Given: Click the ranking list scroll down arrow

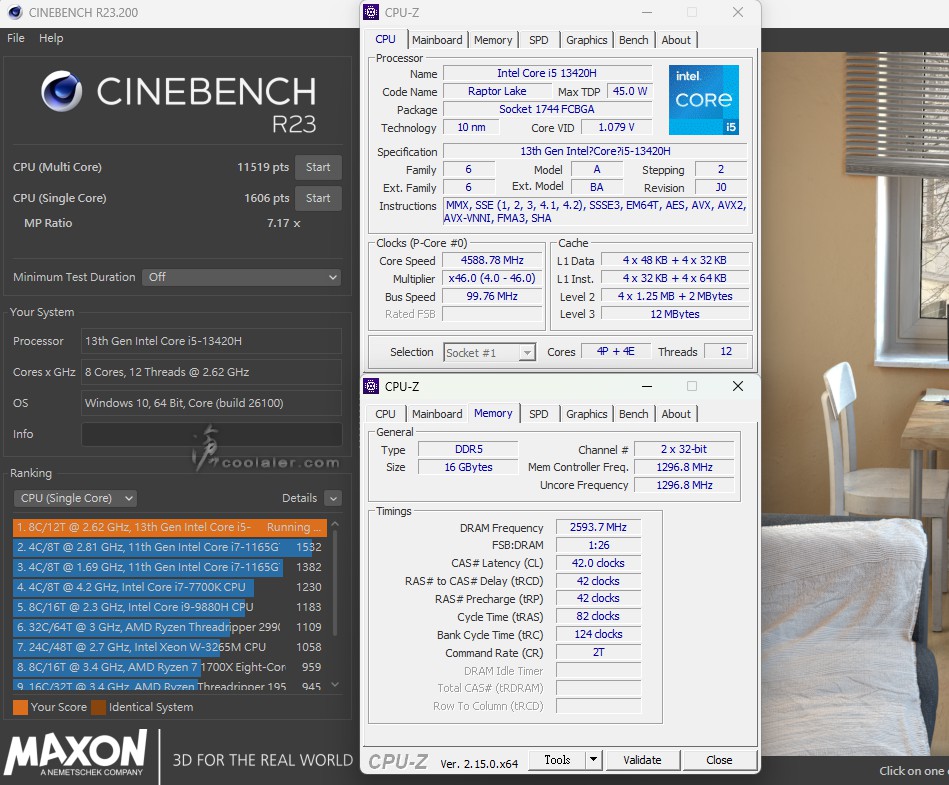Looking at the screenshot, I should tap(335, 685).
